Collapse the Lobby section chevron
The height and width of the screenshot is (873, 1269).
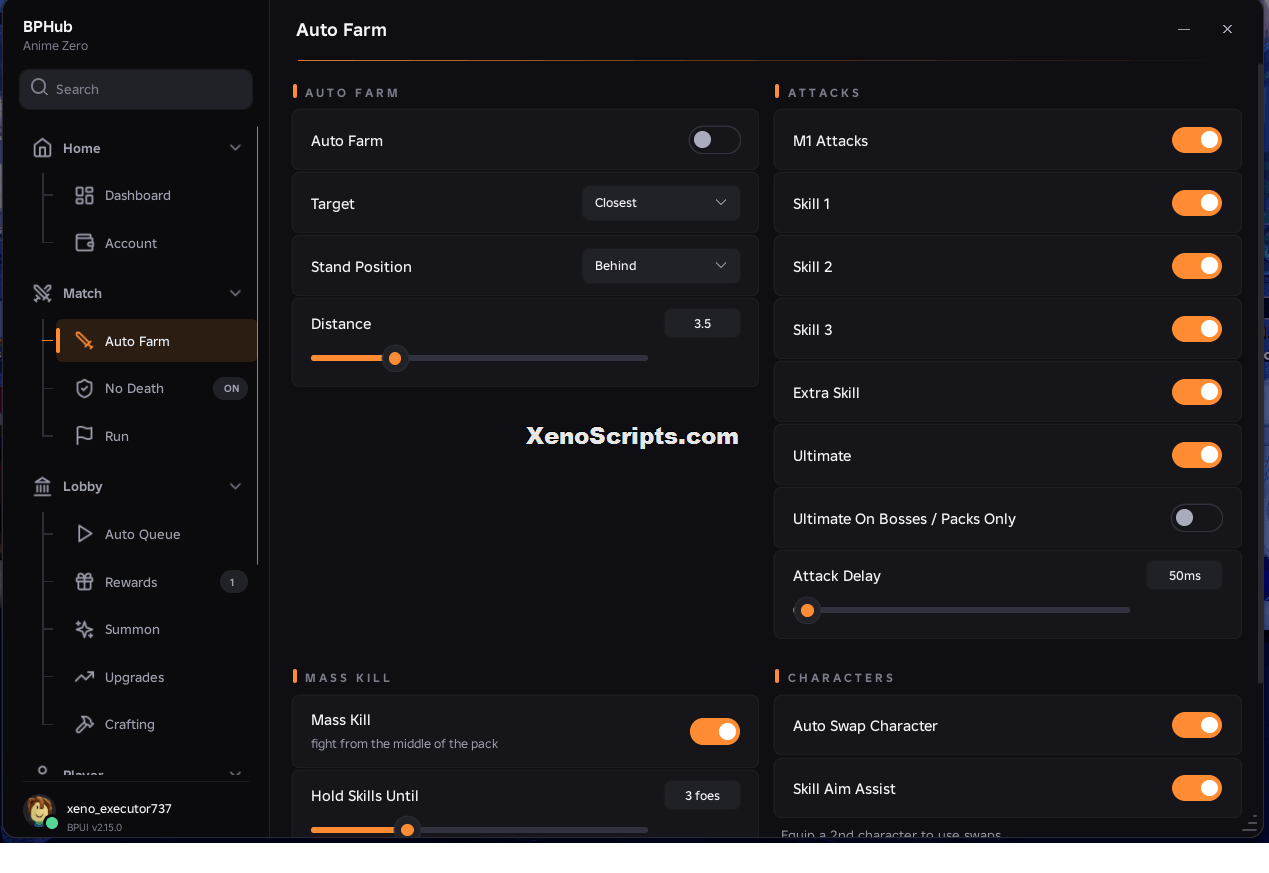pos(235,486)
